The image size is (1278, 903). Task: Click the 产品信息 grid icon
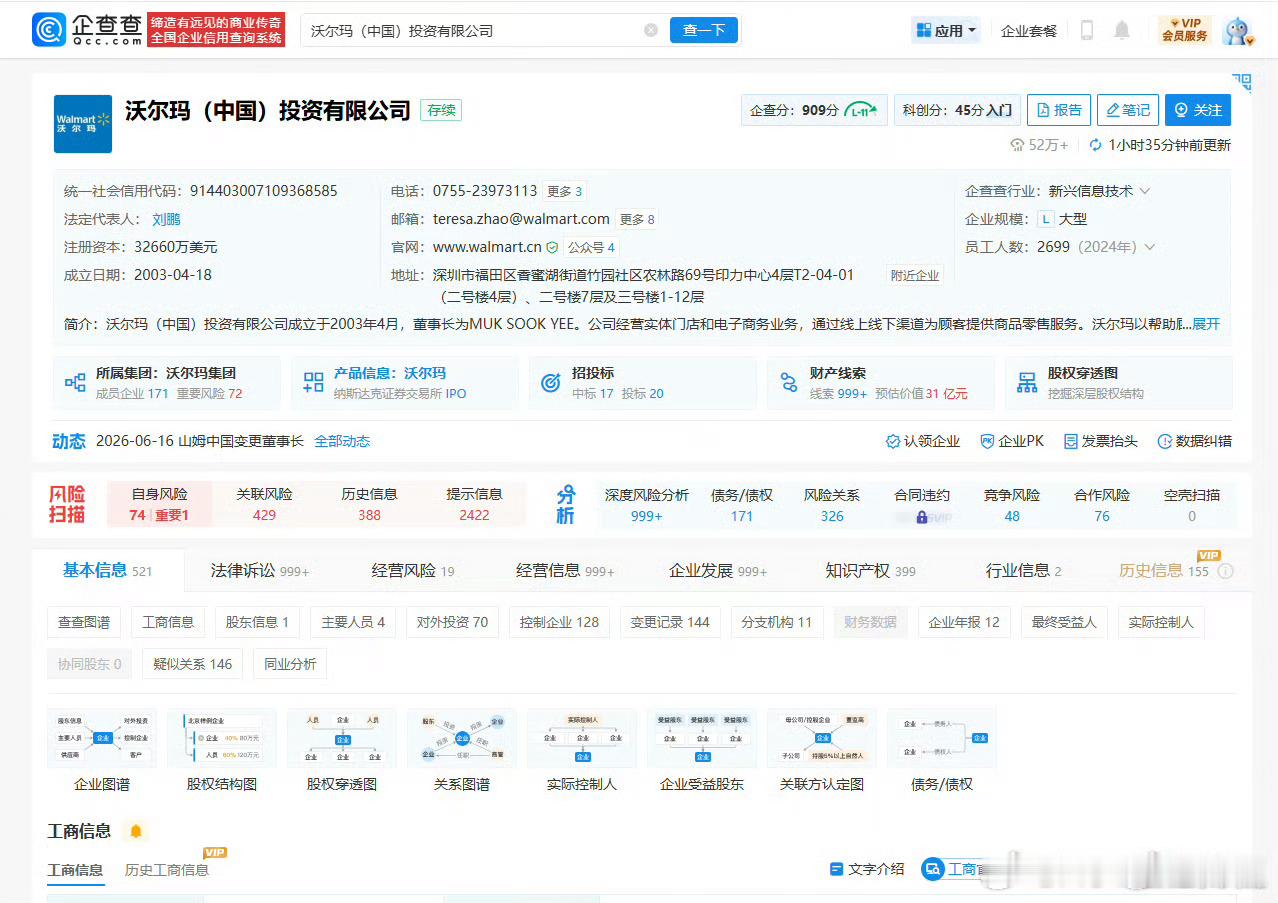coord(313,383)
